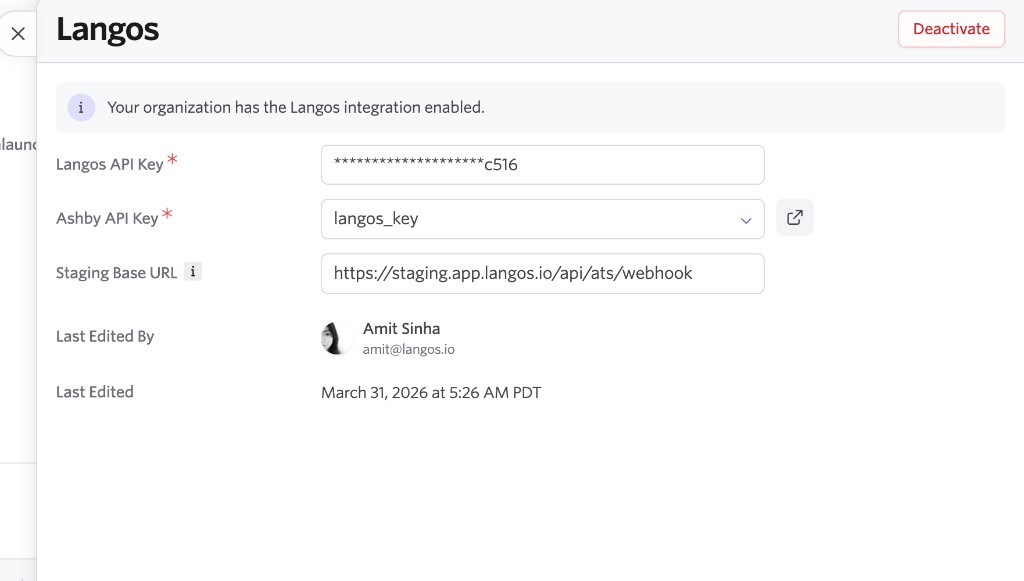This screenshot has width=1024, height=581.
Task: Click the Last Edited label
Action: 95,392
